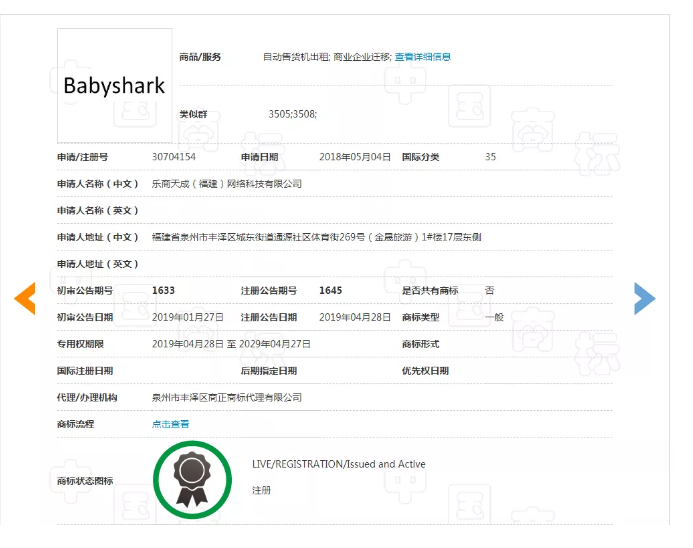The image size is (693, 548).
Task: Click the green registered ribbon badge icon
Action: [192, 480]
